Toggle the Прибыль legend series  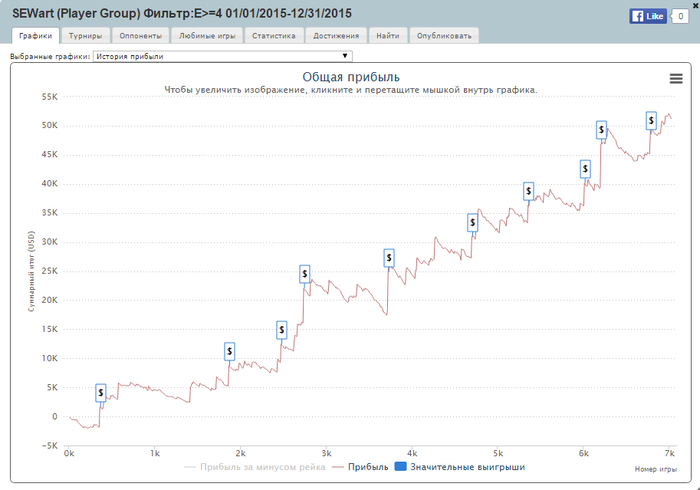(x=361, y=467)
